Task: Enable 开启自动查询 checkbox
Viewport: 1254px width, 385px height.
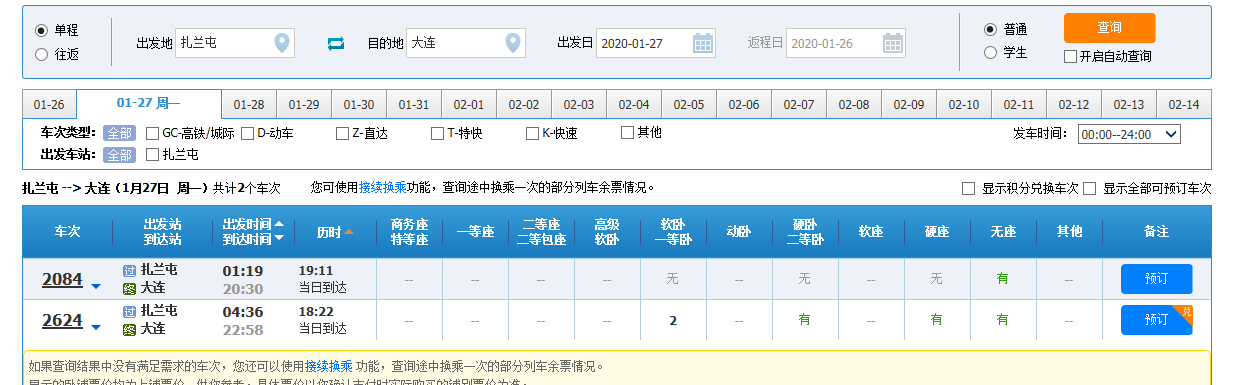Action: coord(1071,56)
